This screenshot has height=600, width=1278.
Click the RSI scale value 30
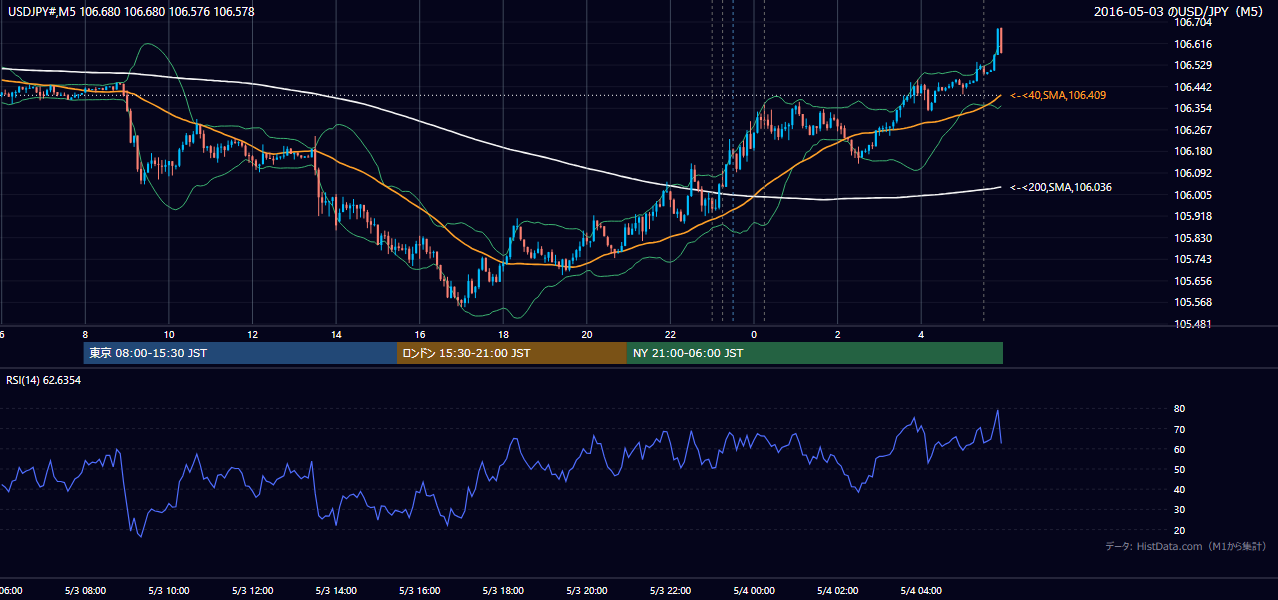(1180, 510)
